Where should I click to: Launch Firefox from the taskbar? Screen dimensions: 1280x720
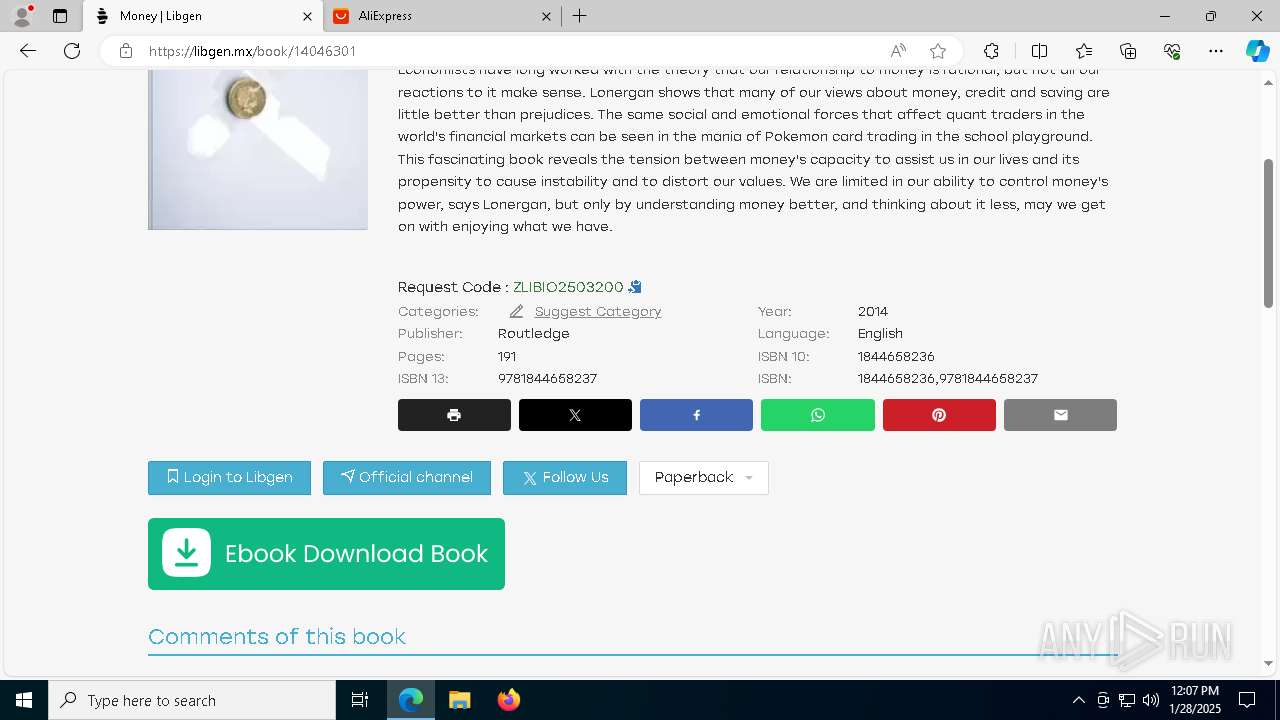pyautogui.click(x=508, y=700)
